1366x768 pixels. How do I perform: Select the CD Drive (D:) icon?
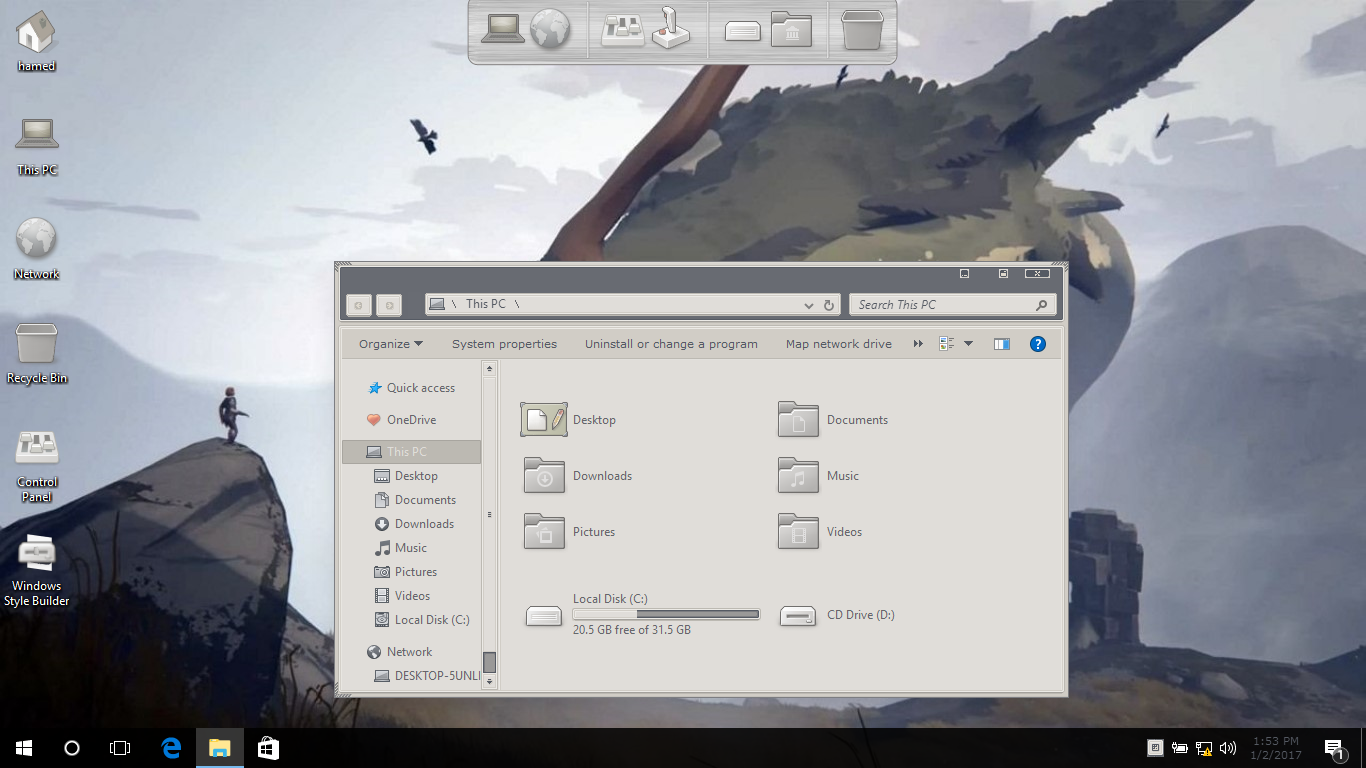click(x=798, y=616)
